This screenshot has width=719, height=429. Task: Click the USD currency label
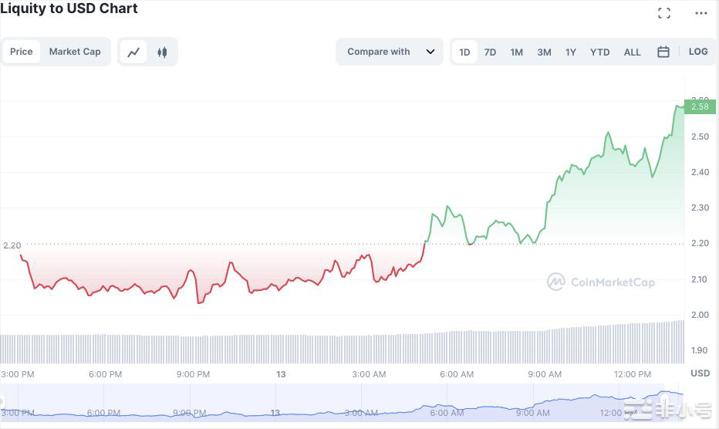pyautogui.click(x=699, y=374)
